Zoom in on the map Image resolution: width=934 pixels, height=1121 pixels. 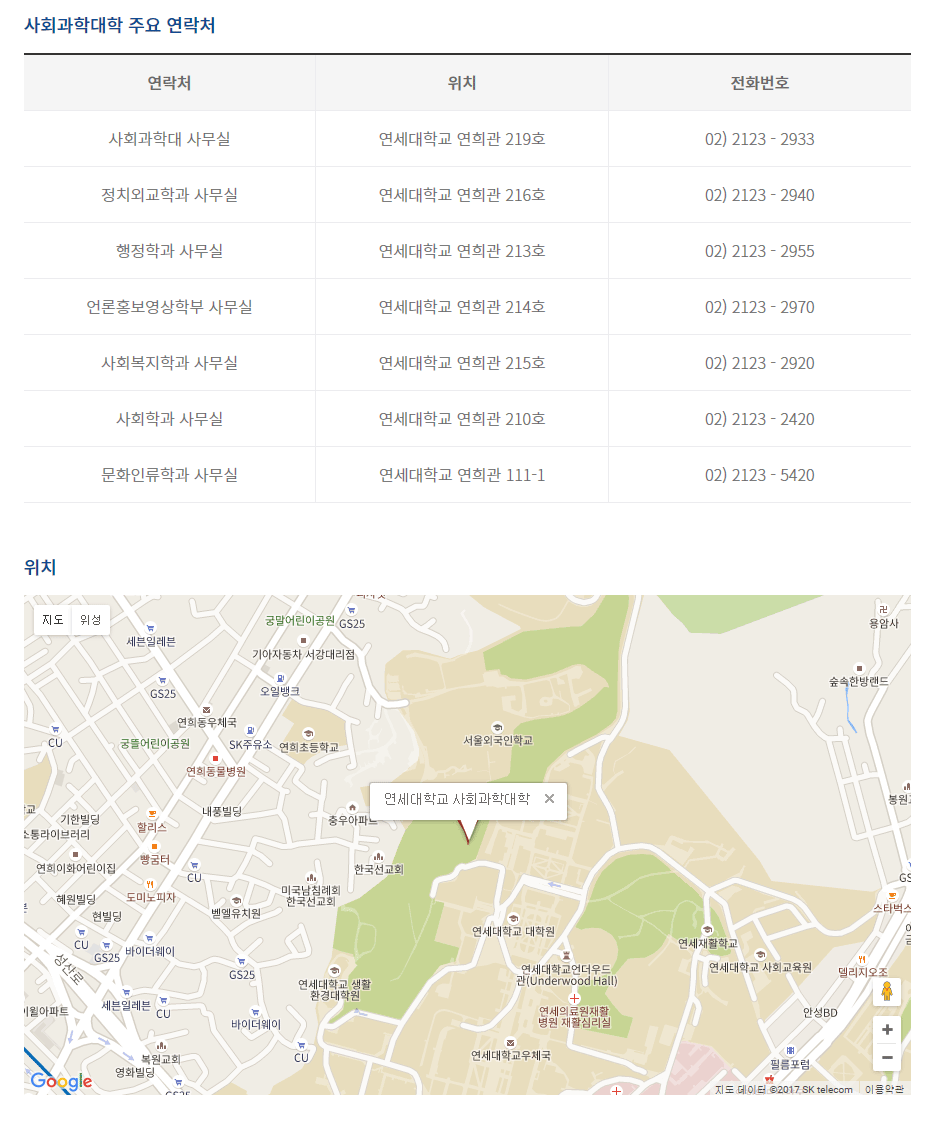point(886,1030)
